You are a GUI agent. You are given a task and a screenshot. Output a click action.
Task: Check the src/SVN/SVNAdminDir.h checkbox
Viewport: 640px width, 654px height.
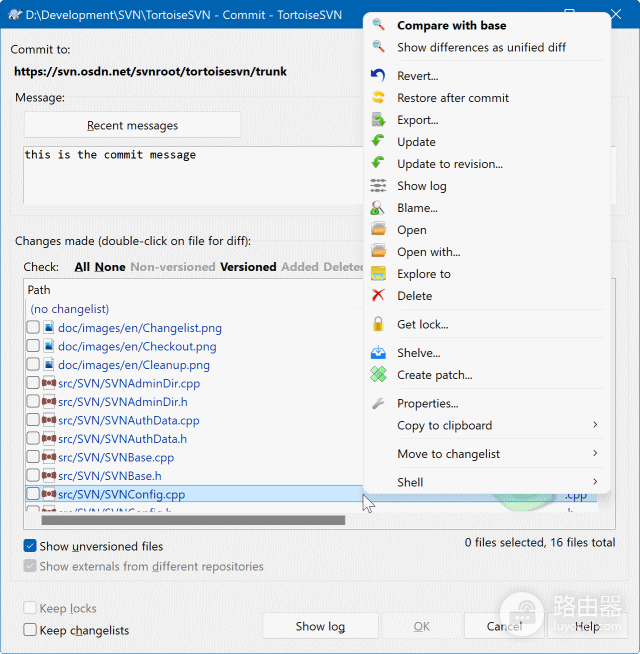point(33,401)
